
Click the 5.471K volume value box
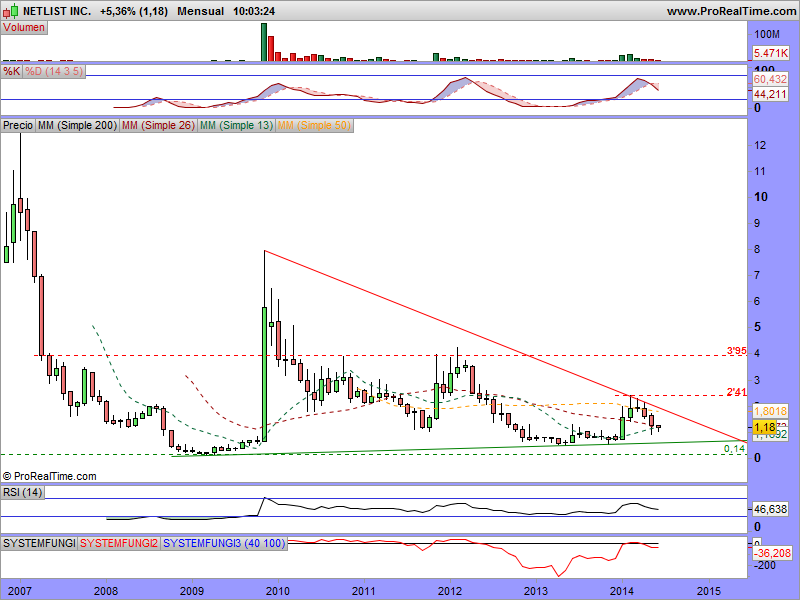(x=771, y=53)
